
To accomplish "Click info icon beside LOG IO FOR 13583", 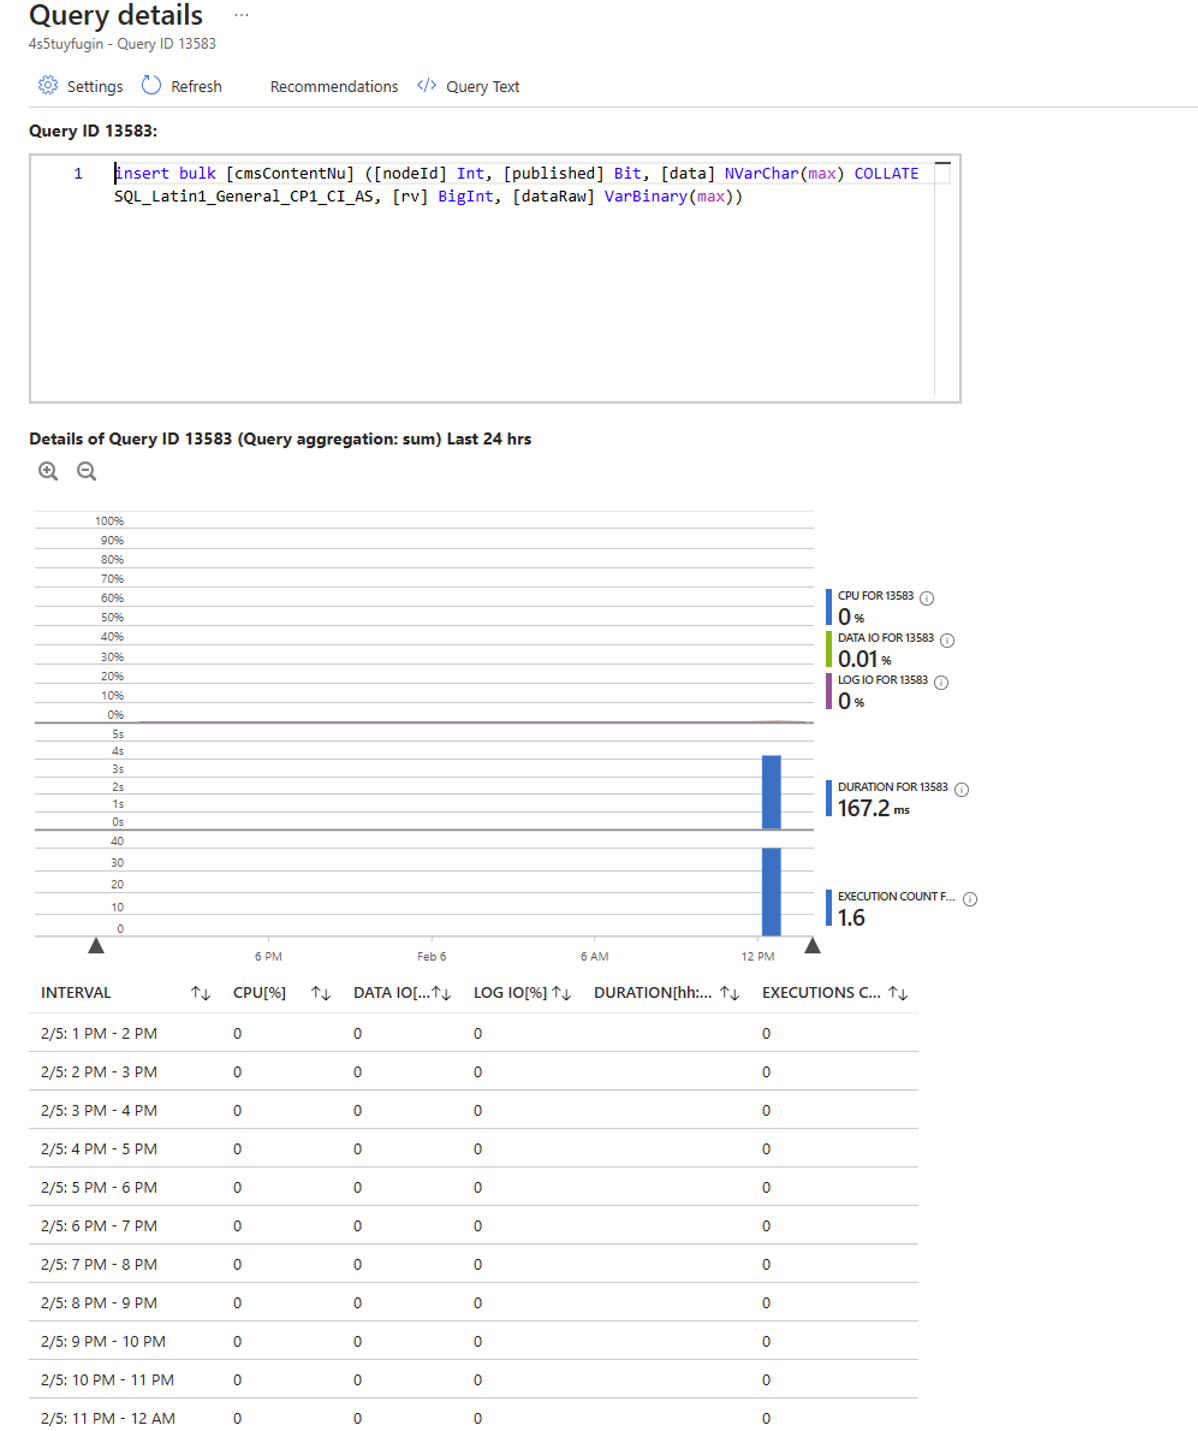I will (x=941, y=682).
